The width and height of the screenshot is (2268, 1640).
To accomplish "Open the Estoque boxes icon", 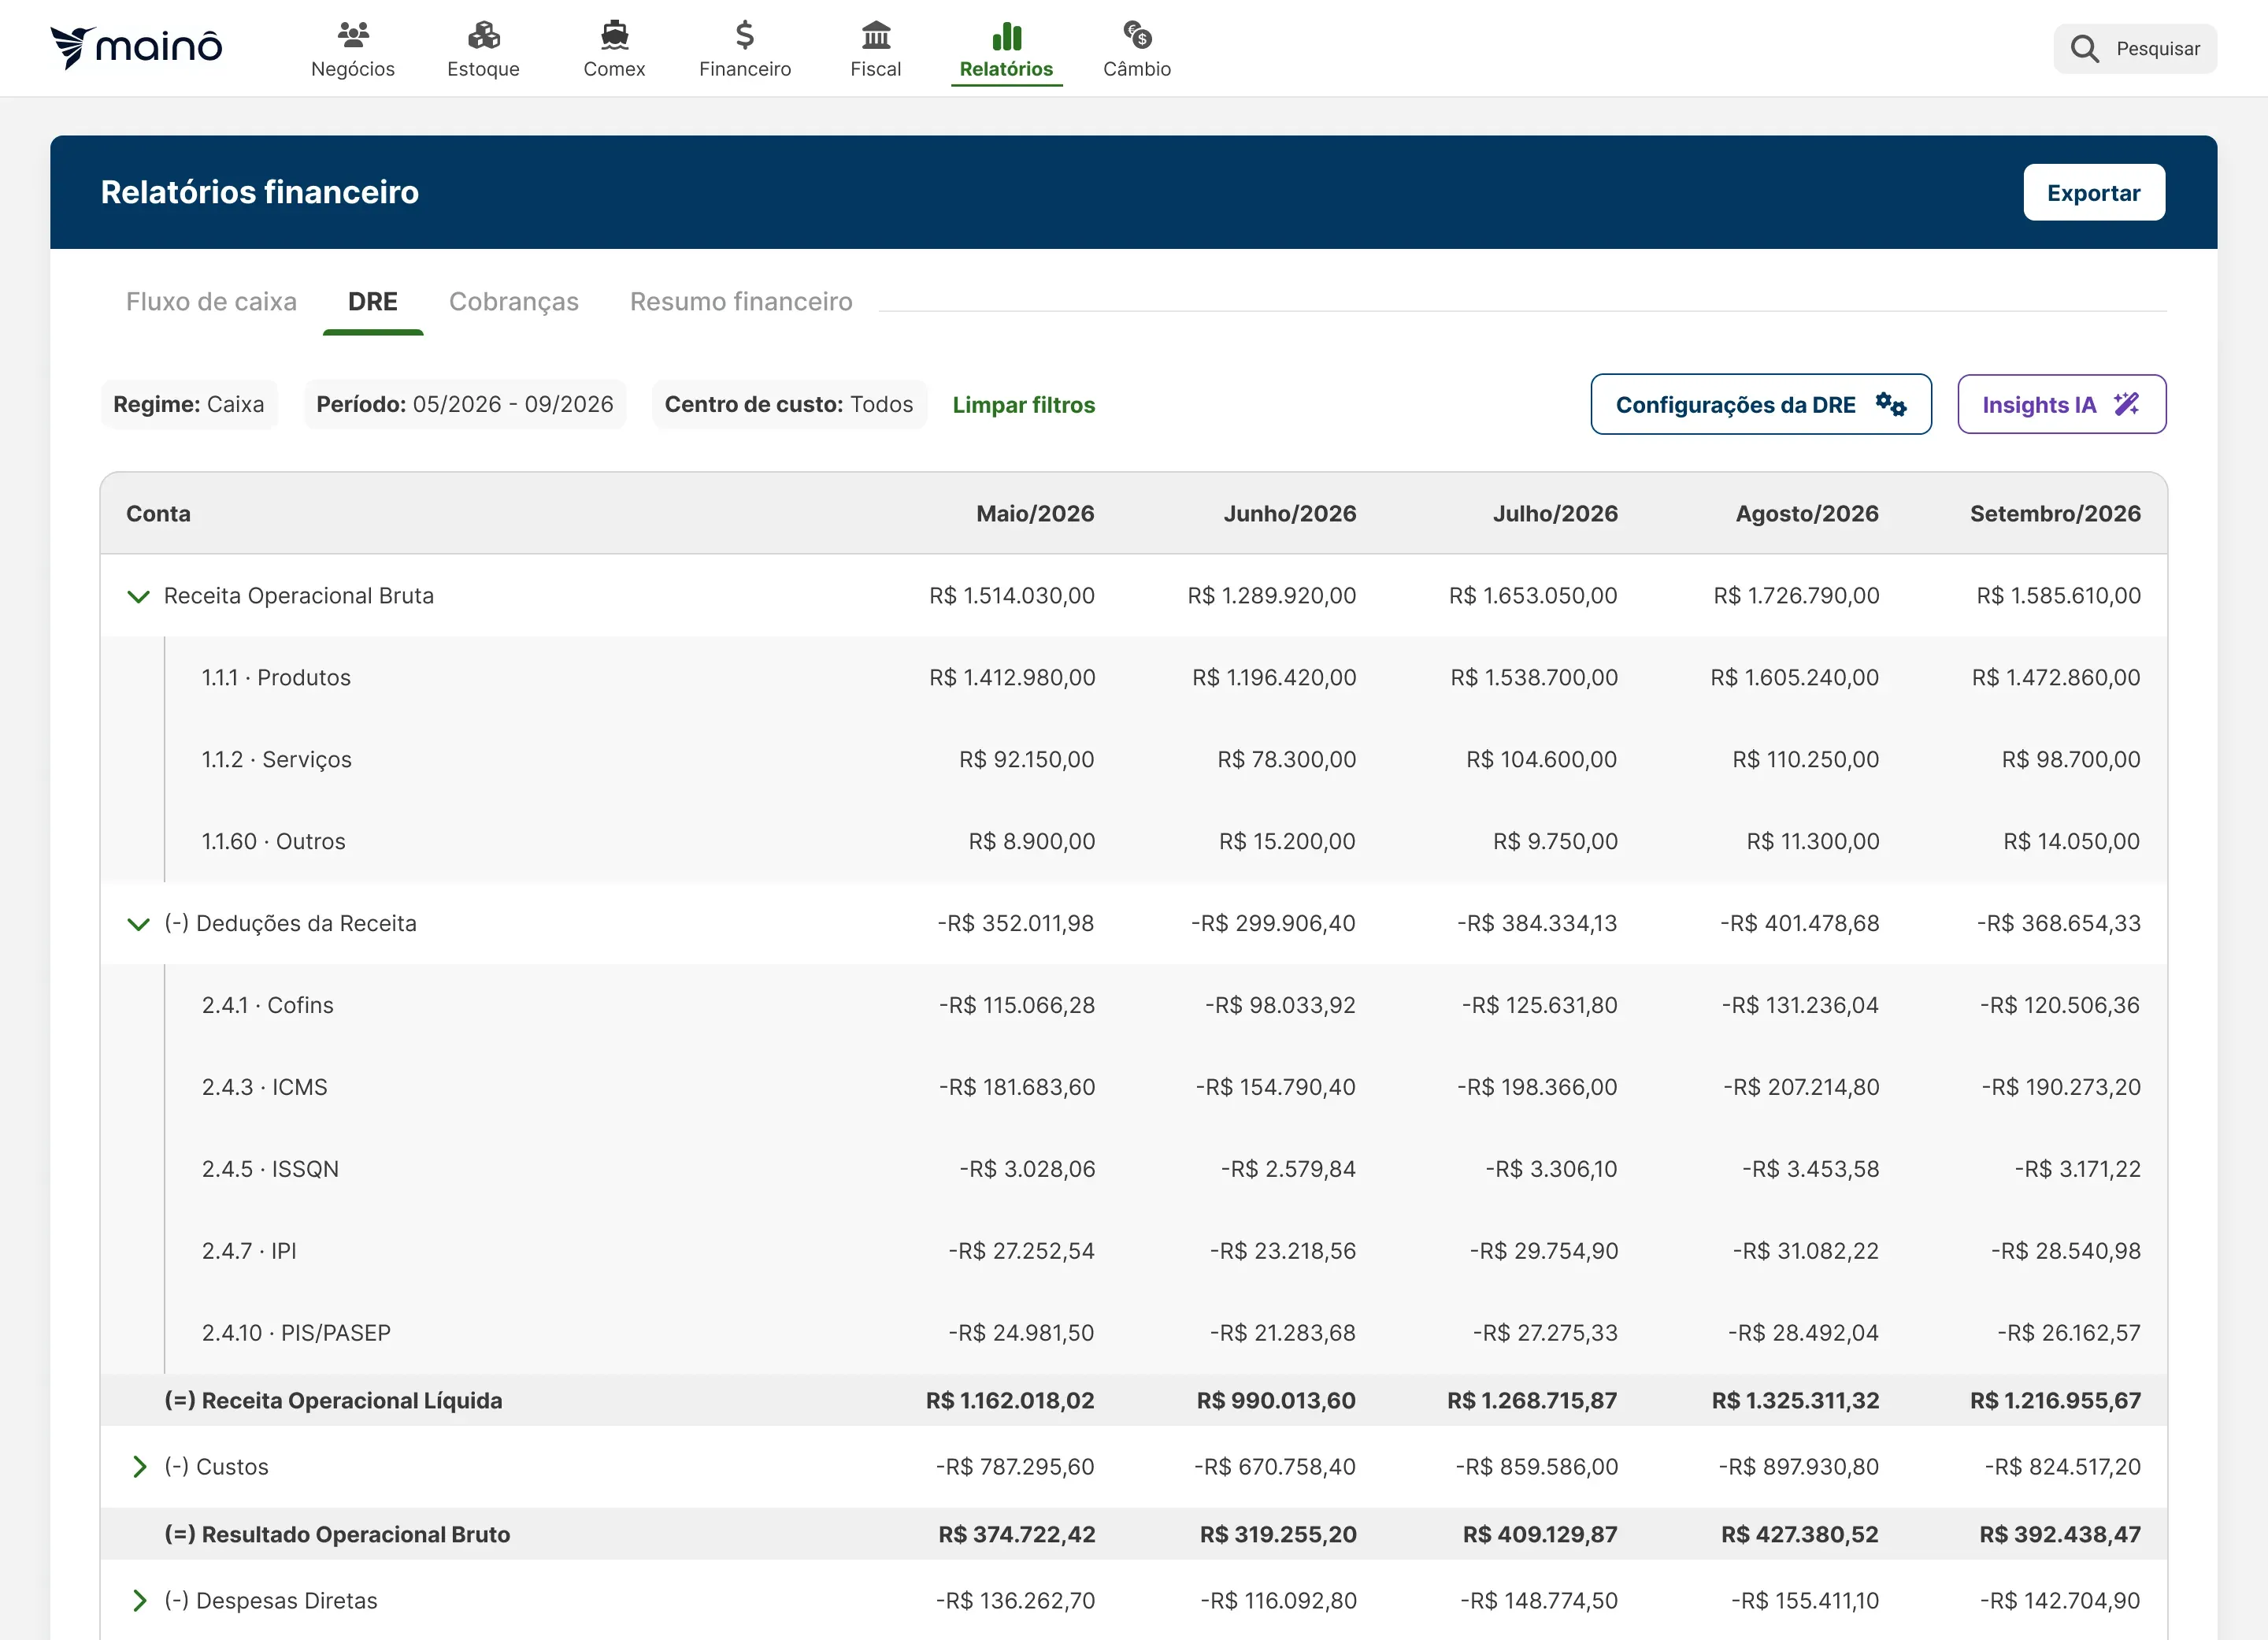I will [484, 35].
